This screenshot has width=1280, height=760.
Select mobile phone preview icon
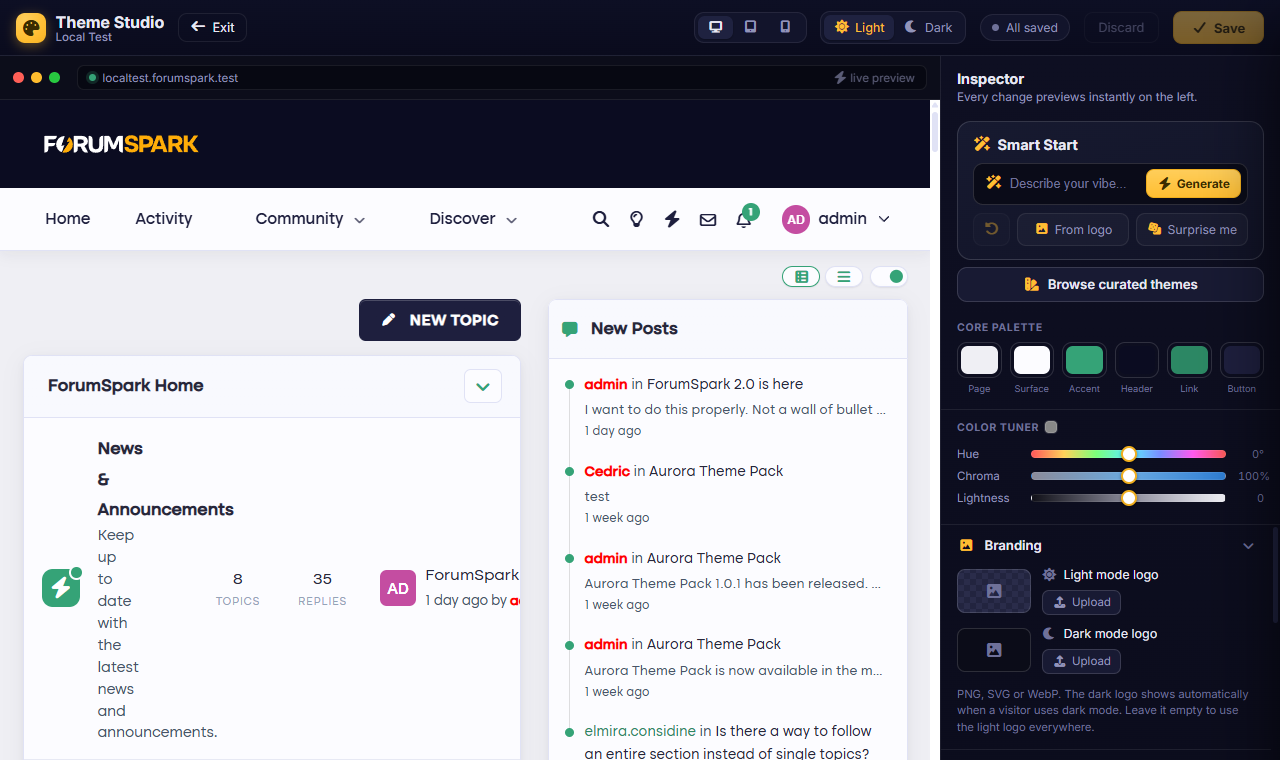pos(785,27)
